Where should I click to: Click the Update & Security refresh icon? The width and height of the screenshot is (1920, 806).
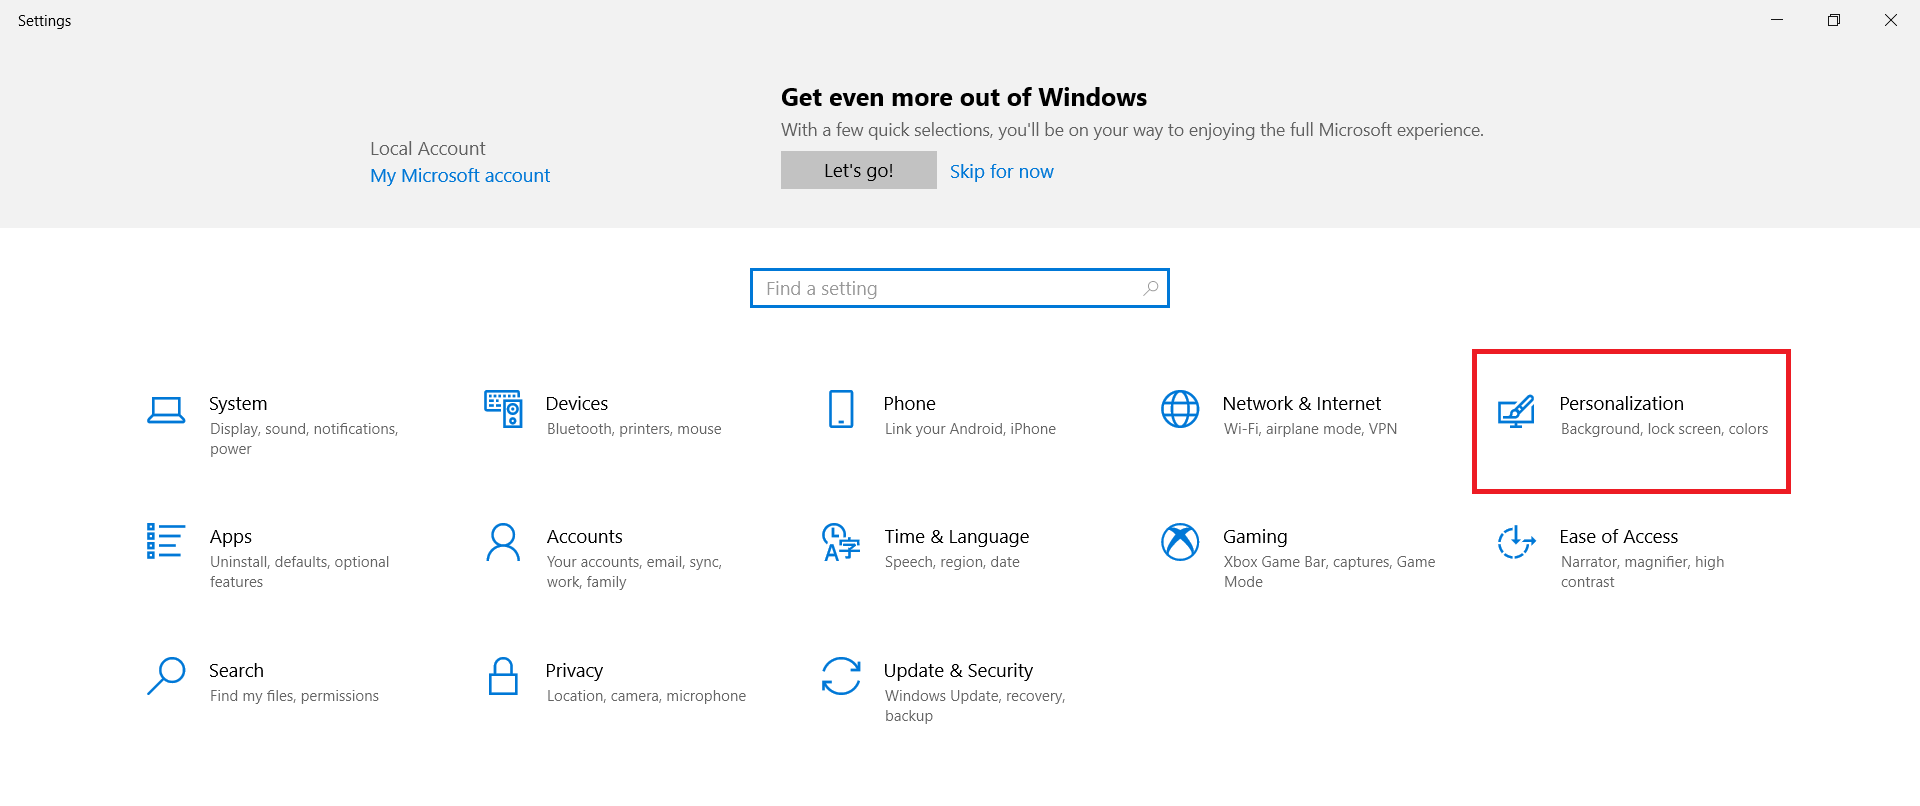point(841,676)
